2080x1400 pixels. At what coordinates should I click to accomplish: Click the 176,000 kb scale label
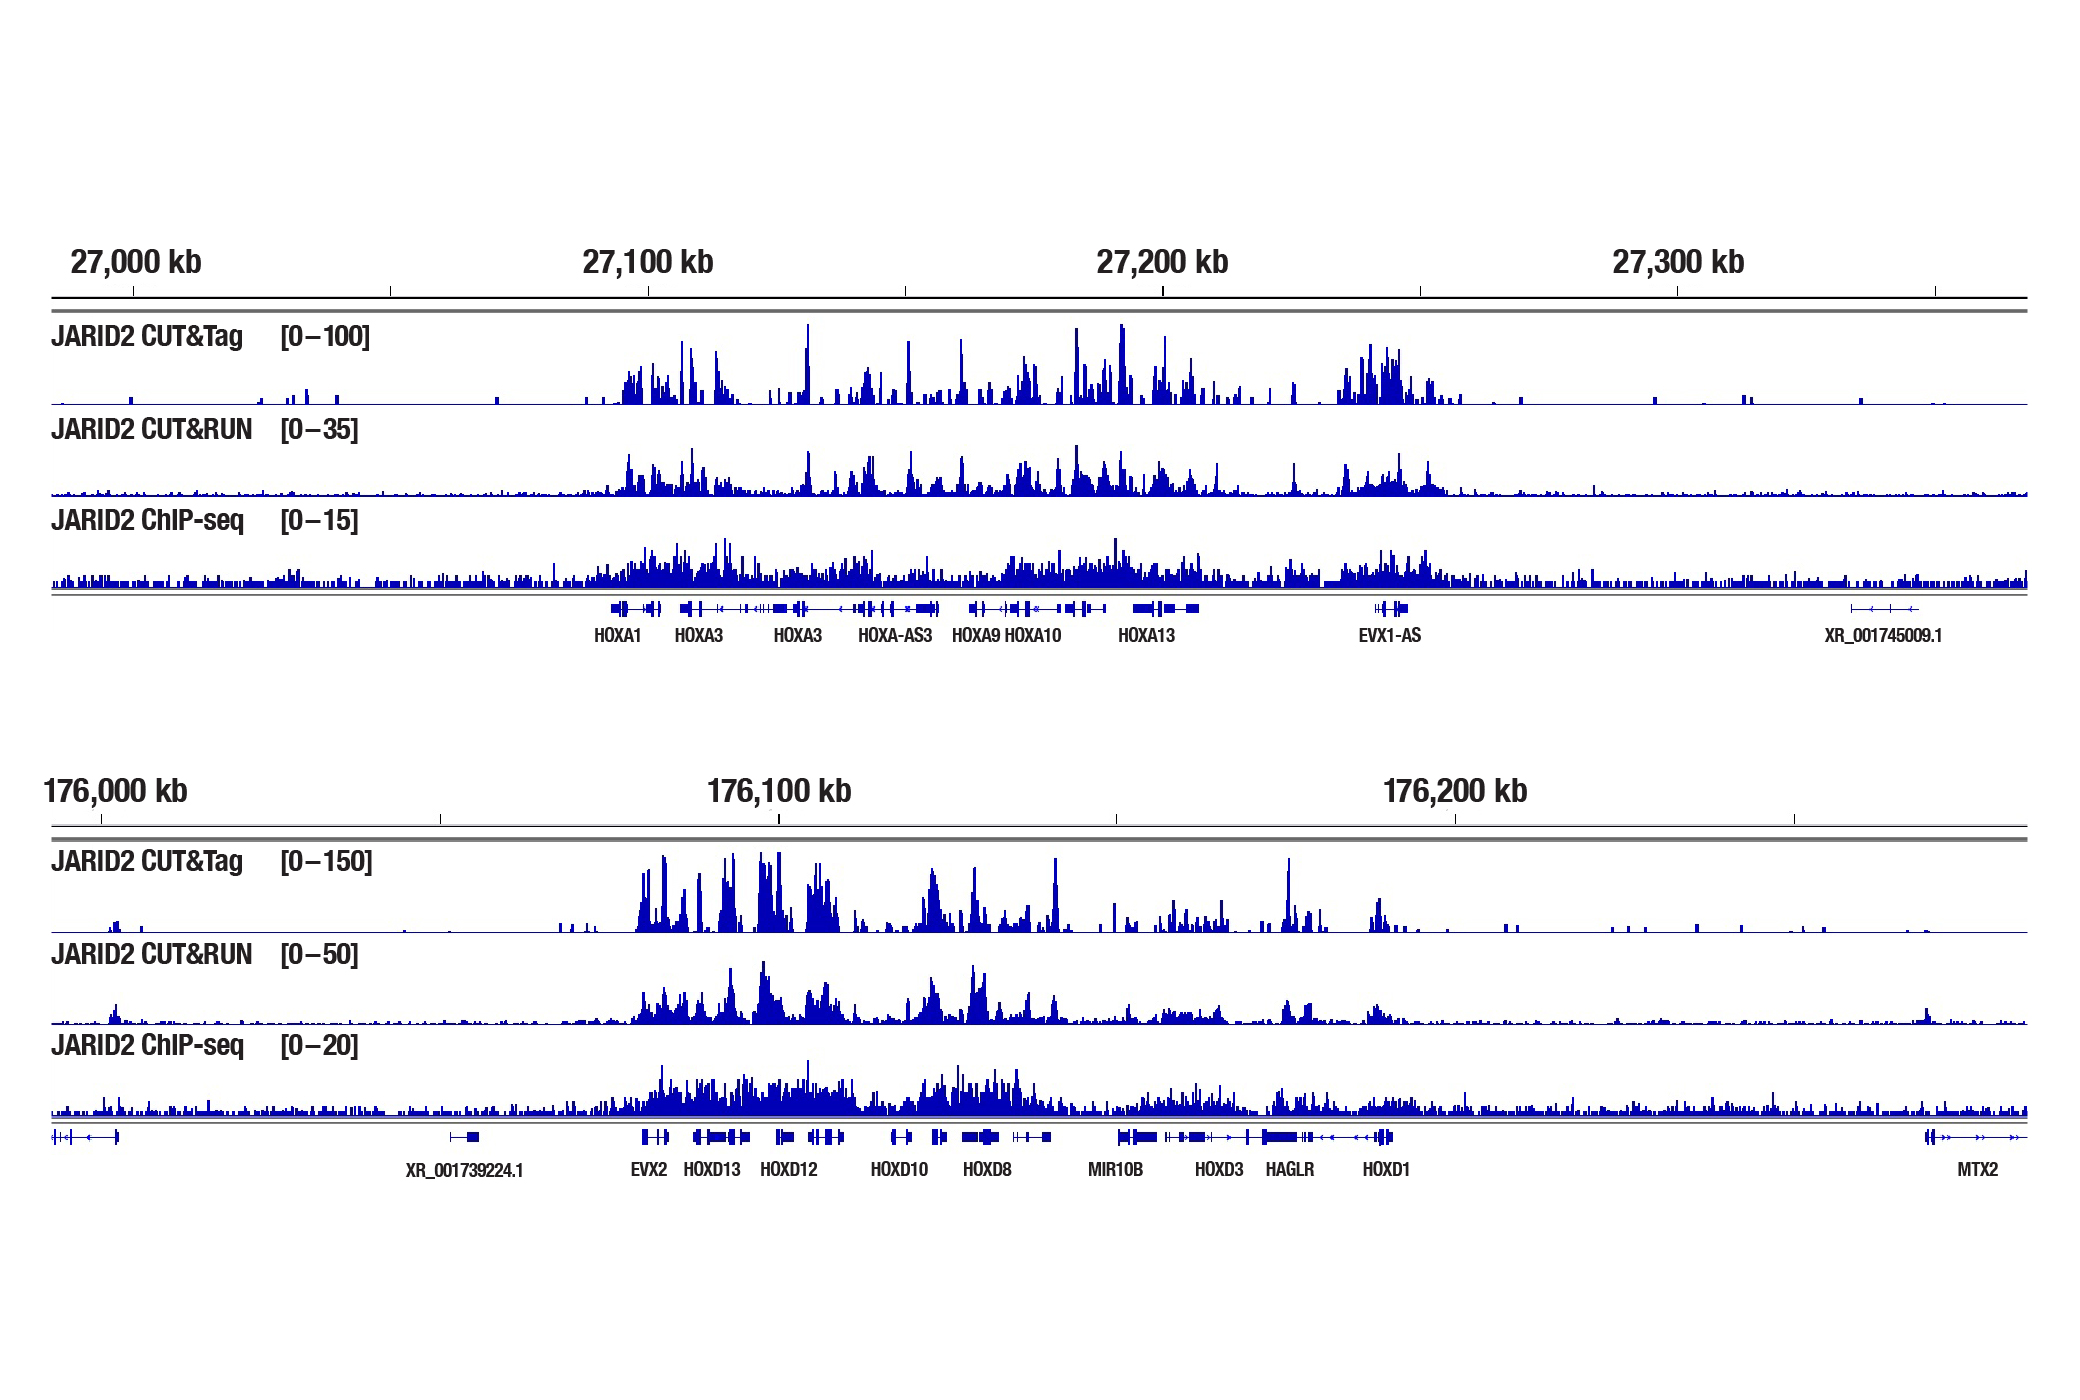(x=115, y=791)
